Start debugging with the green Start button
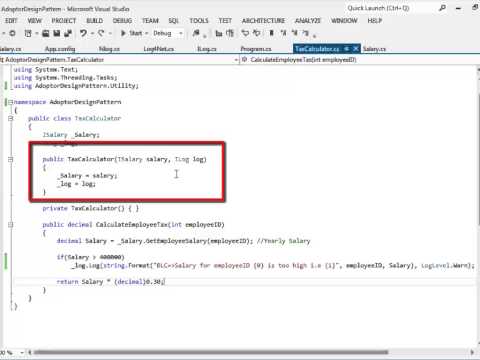The height and width of the screenshot is (360, 480). pyautogui.click(x=131, y=33)
